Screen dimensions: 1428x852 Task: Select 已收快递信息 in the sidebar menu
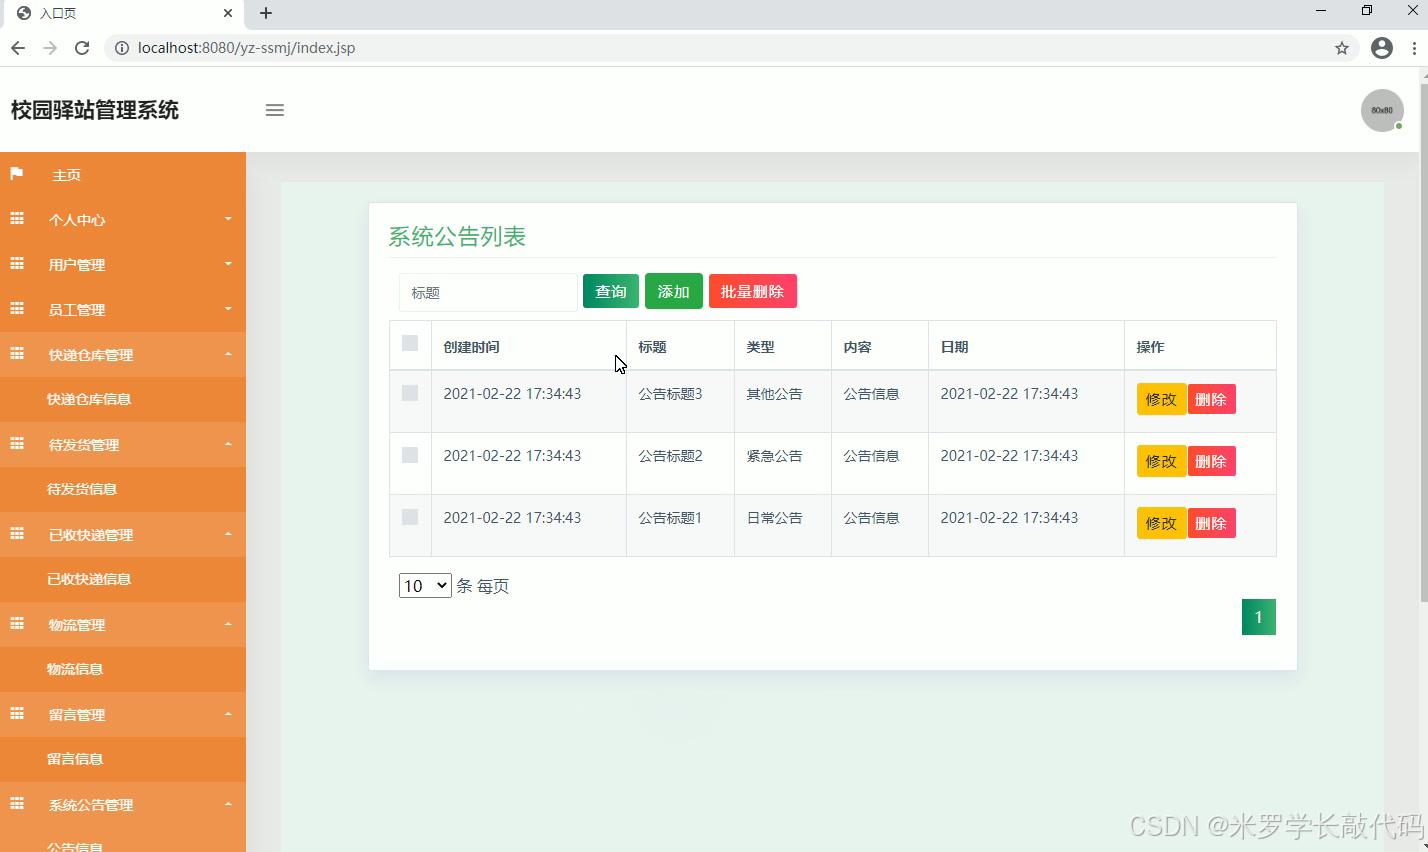[90, 579]
